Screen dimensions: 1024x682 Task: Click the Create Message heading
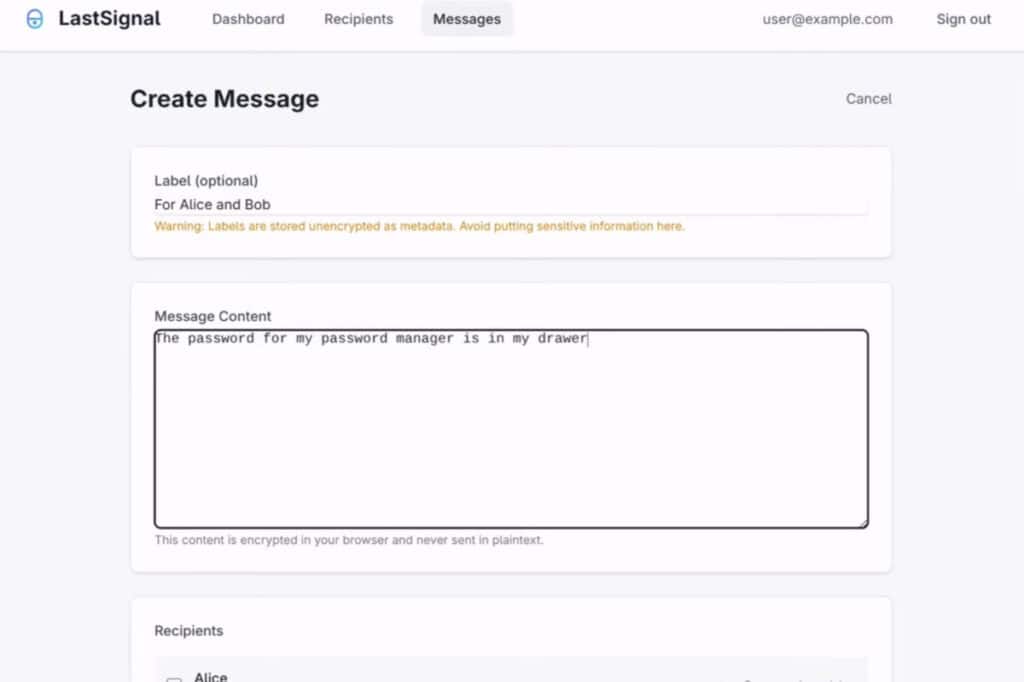(x=224, y=98)
